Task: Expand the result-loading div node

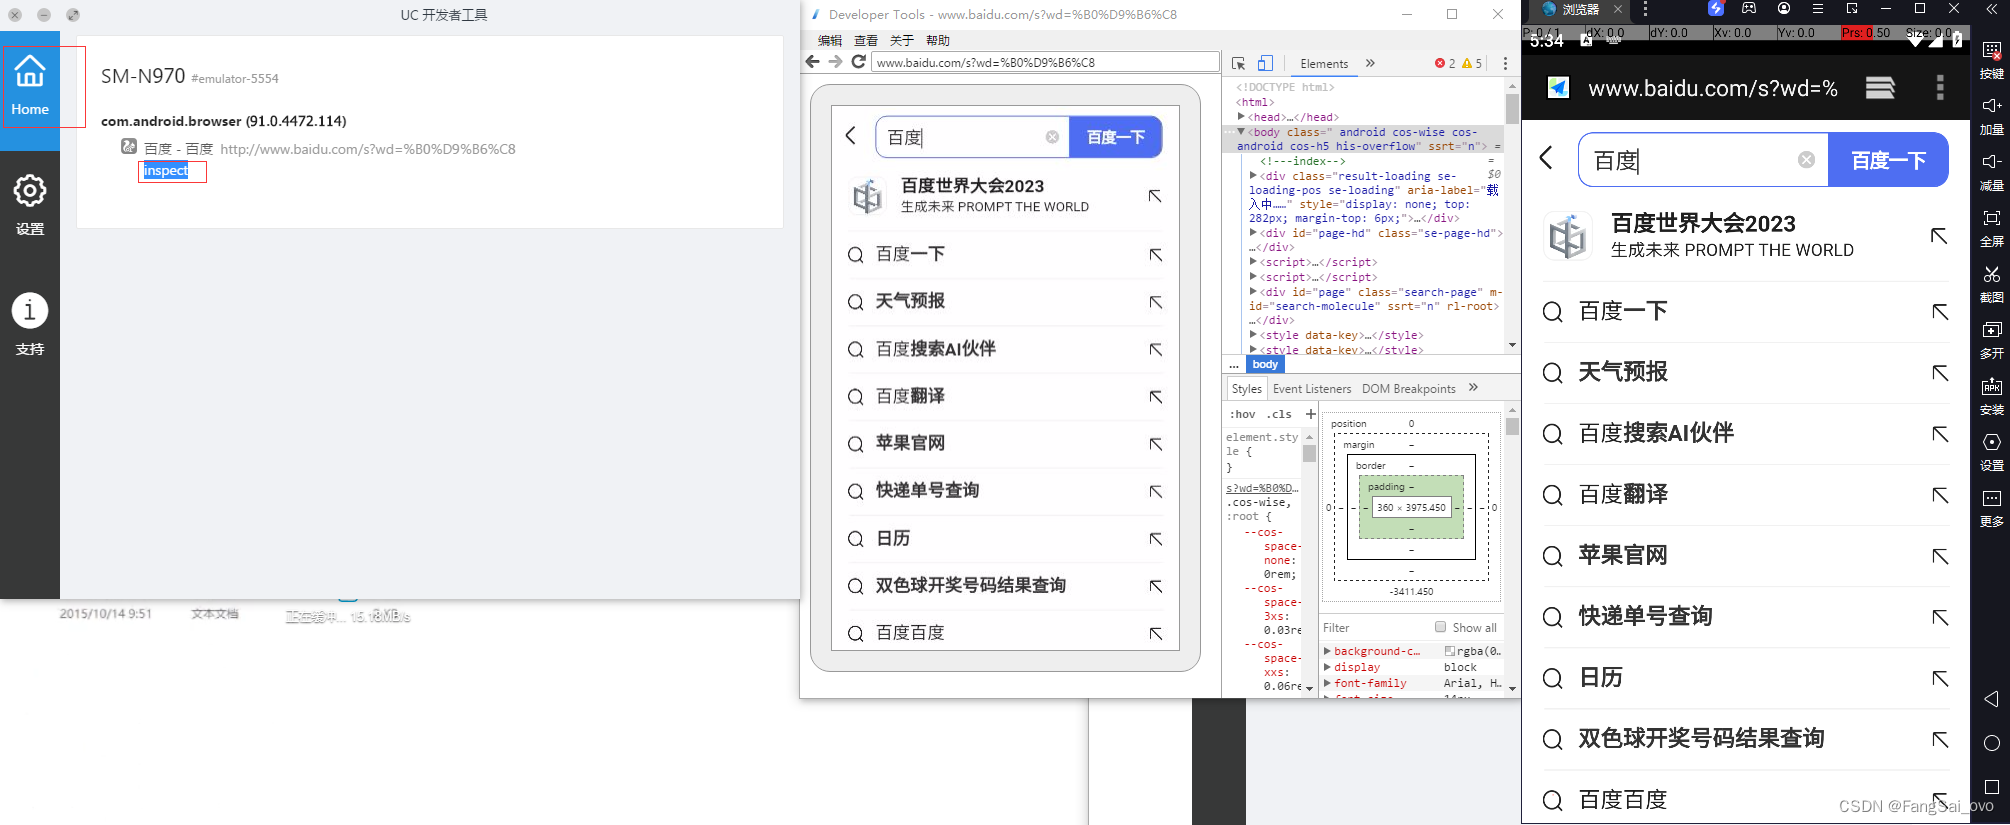Action: [x=1253, y=175]
